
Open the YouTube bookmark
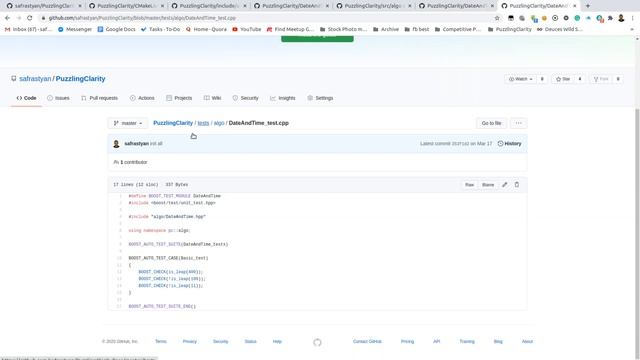tap(247, 29)
